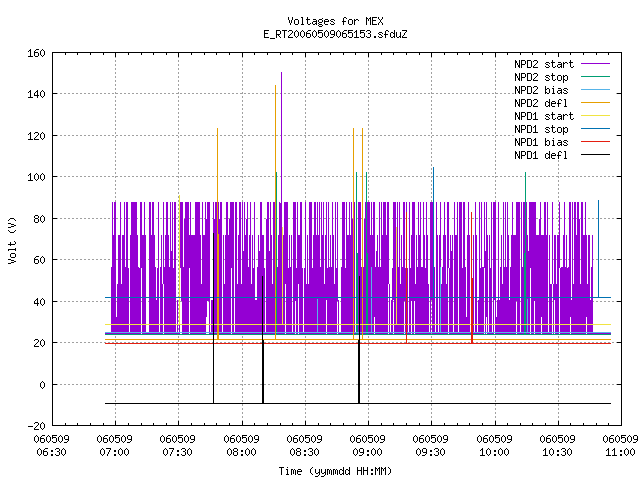
Task: Click the blue NPD1 stop legend line
Action: 596,129
